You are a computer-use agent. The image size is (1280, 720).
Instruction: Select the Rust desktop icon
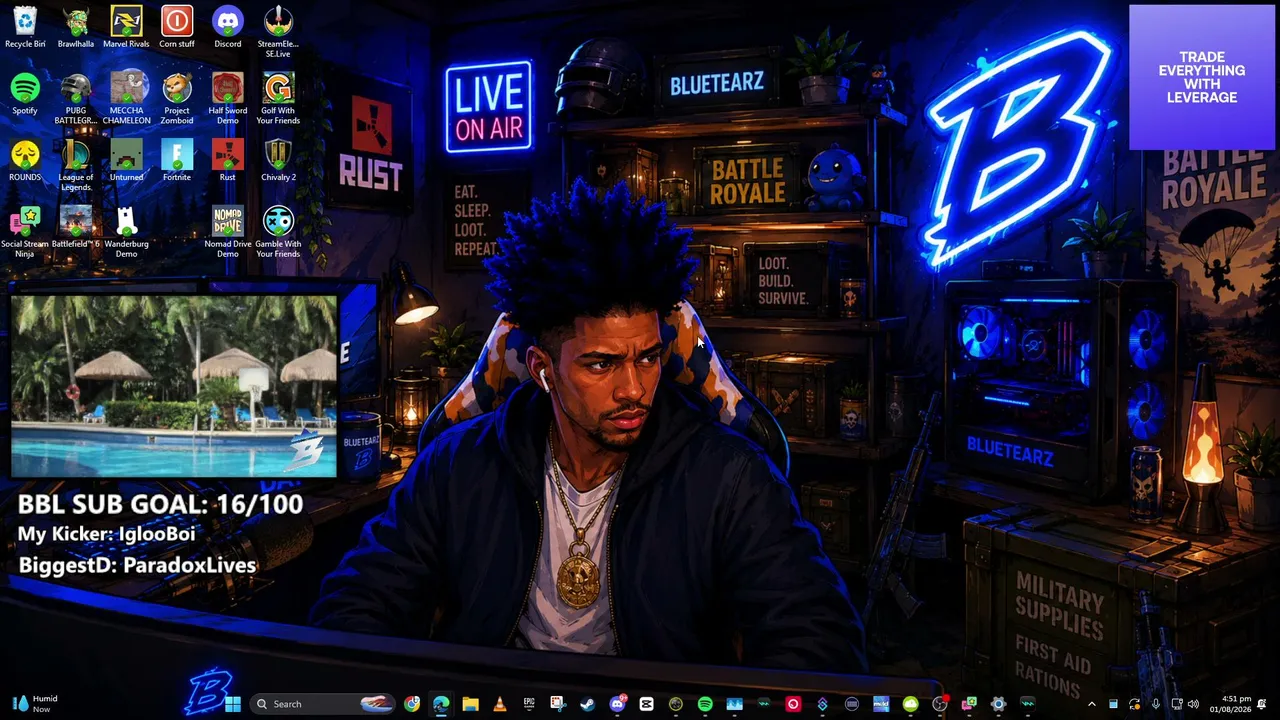[228, 160]
